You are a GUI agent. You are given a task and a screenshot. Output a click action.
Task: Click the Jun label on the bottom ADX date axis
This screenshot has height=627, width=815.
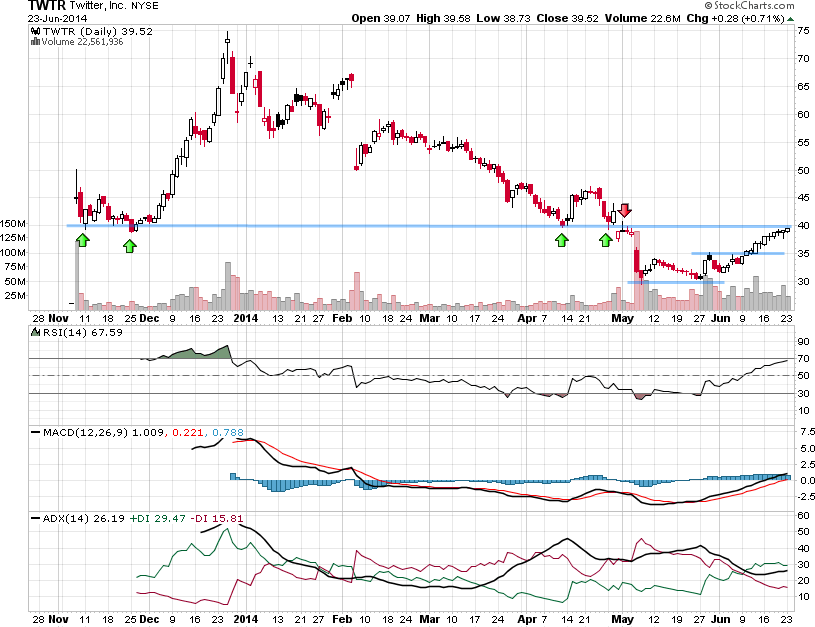[x=720, y=619]
